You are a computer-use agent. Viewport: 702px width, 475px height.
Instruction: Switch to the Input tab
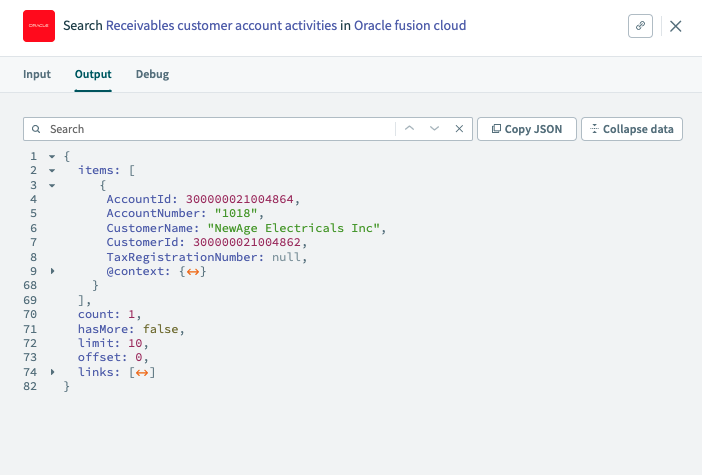pyautogui.click(x=37, y=74)
